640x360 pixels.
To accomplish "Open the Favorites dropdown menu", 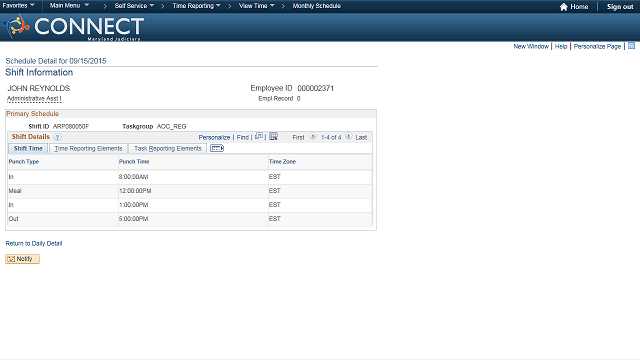I will pyautogui.click(x=18, y=6).
